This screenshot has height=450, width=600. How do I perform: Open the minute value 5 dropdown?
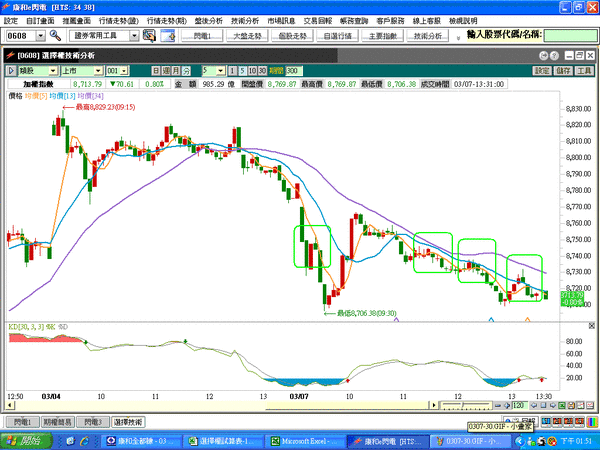(221, 71)
